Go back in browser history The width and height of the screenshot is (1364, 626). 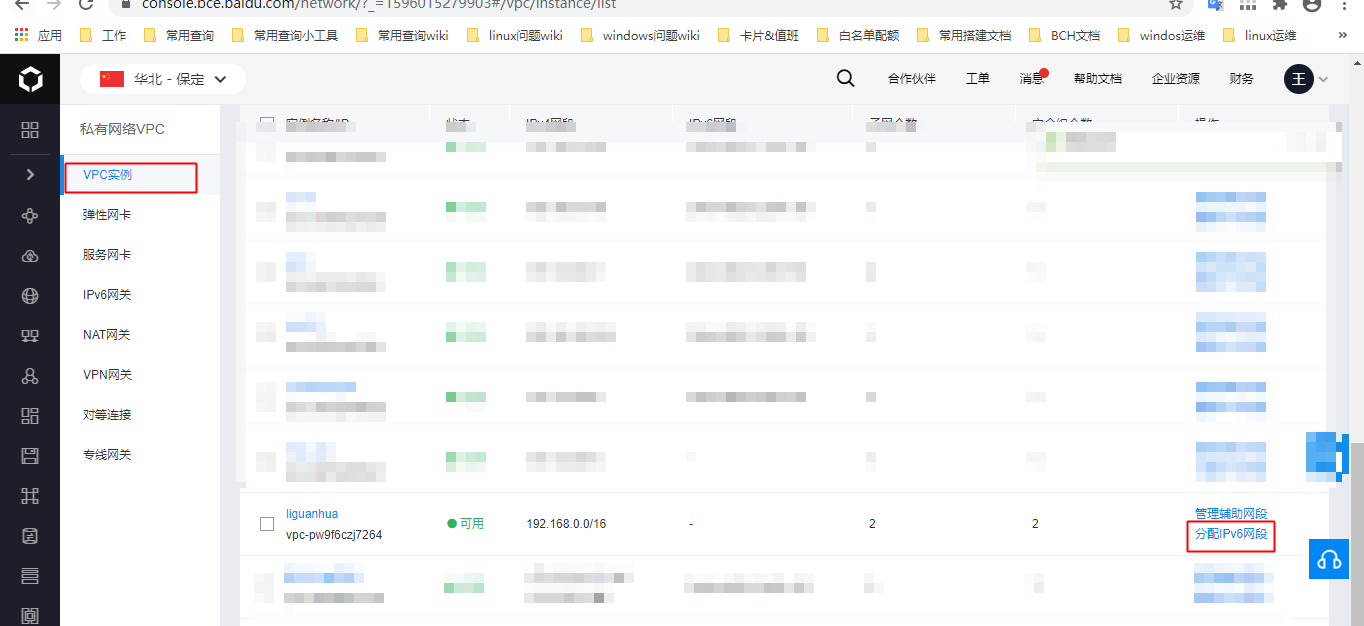point(22,4)
